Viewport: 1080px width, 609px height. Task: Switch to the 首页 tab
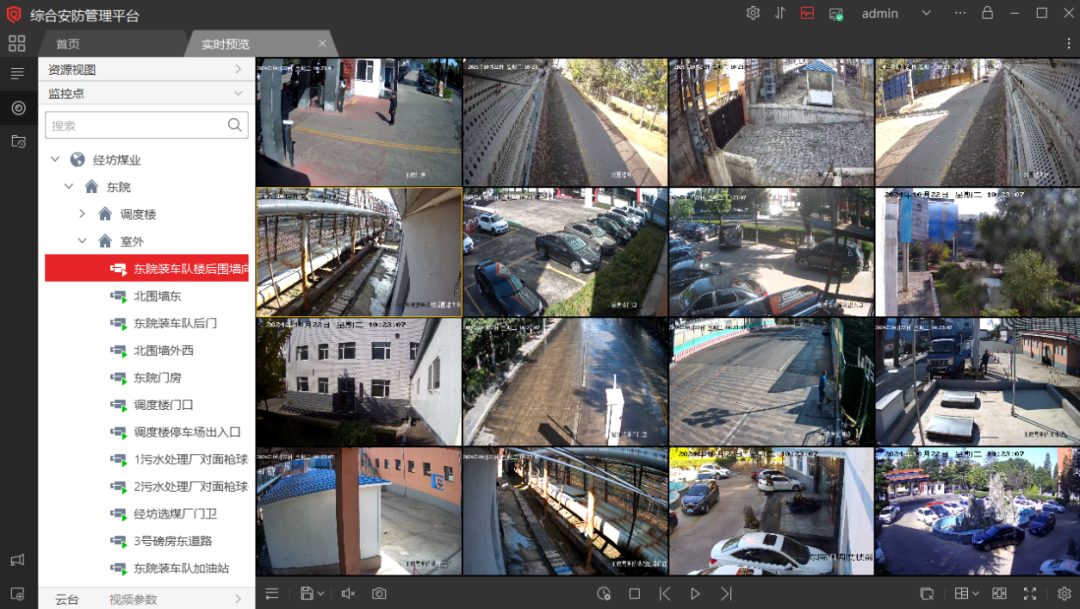click(68, 44)
